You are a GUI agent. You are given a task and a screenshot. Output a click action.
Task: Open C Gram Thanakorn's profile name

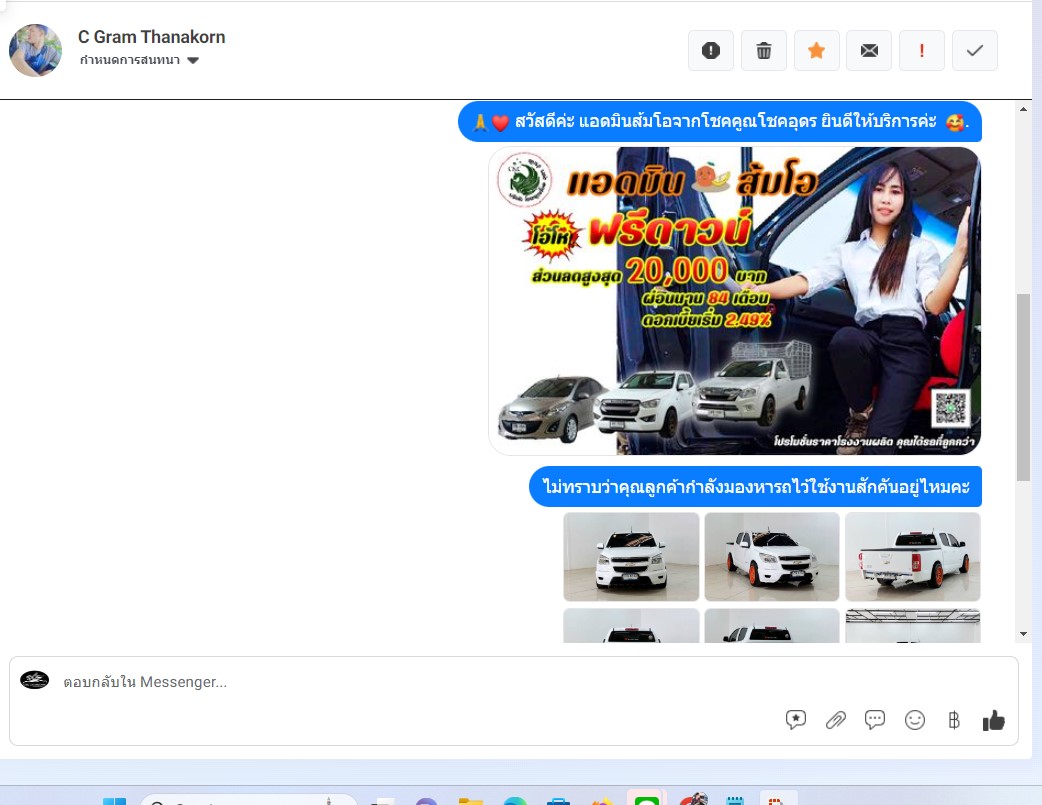point(151,37)
